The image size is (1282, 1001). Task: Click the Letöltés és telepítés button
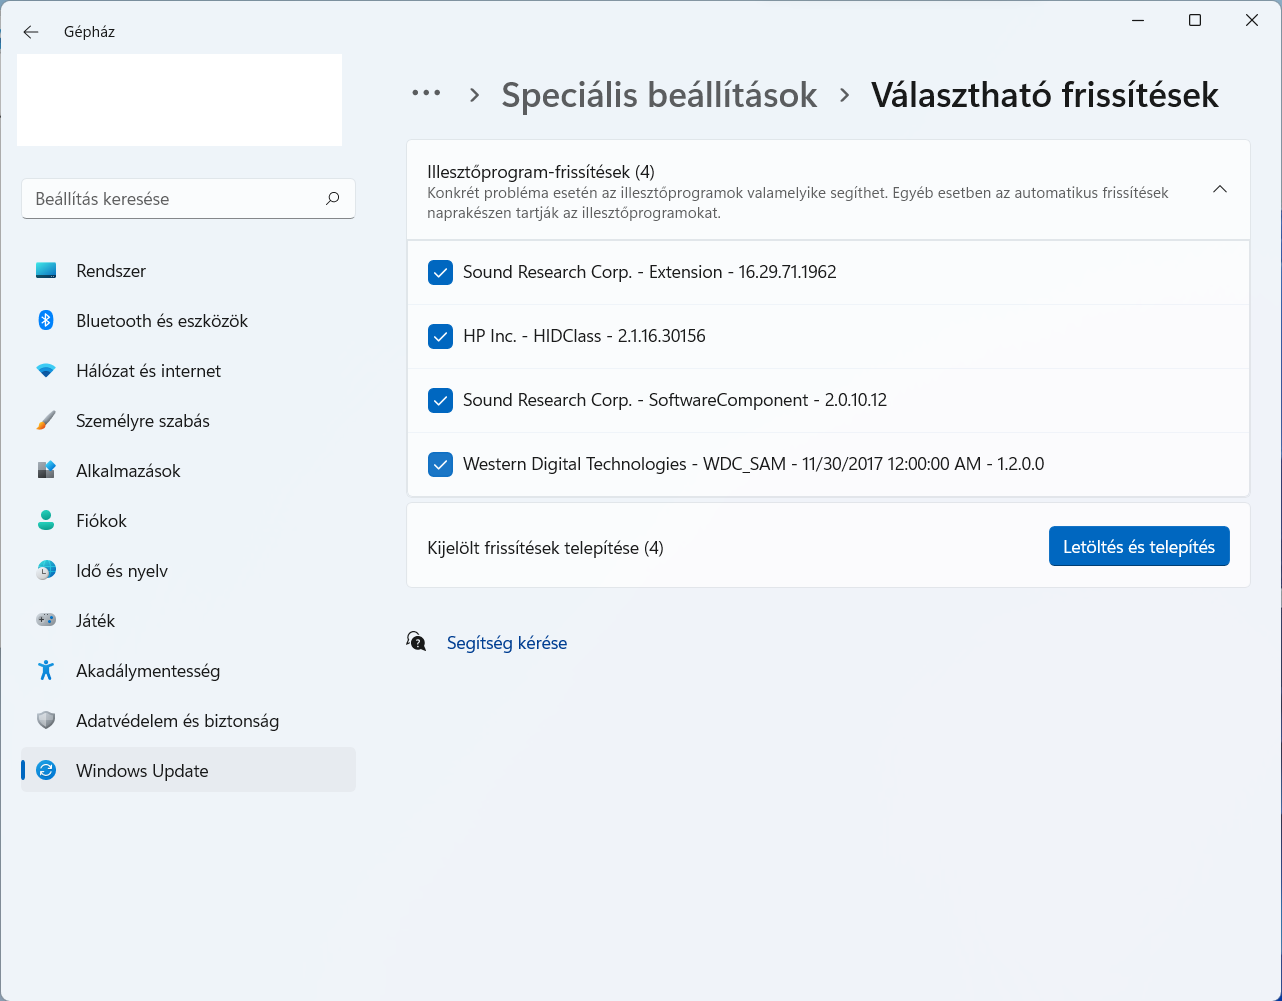pyautogui.click(x=1139, y=547)
